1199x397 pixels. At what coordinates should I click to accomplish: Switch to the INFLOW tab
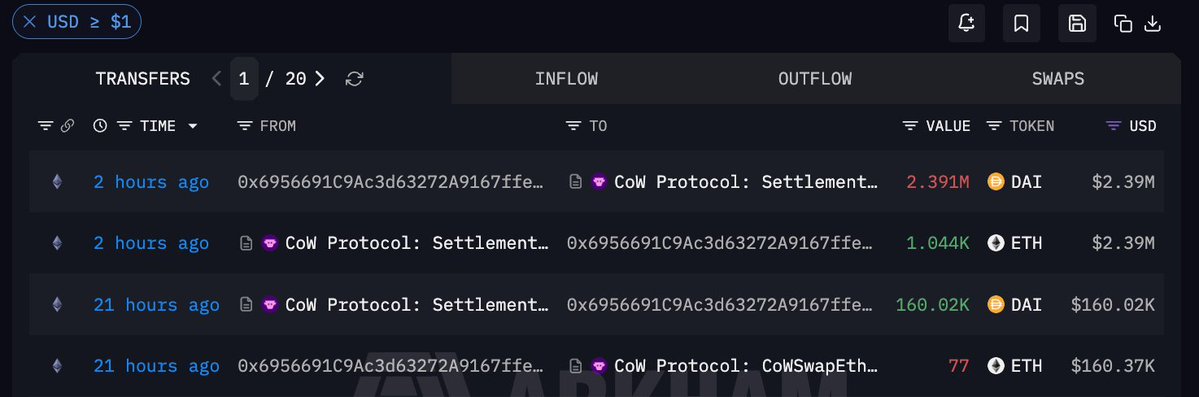(x=567, y=79)
